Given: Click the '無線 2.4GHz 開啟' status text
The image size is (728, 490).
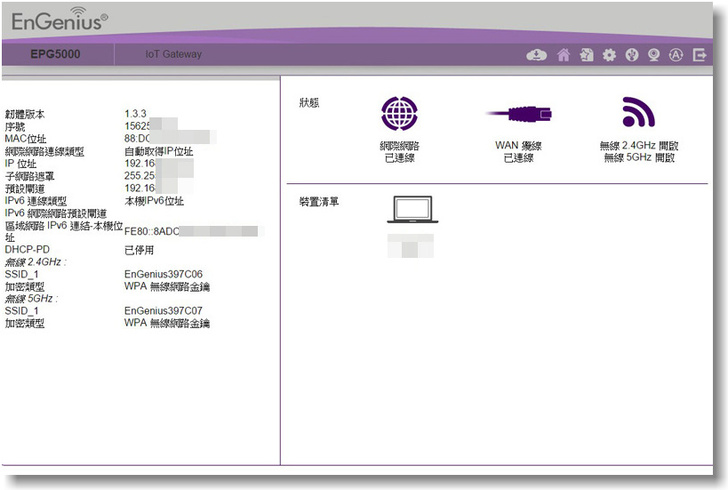Looking at the screenshot, I should coord(639,146).
